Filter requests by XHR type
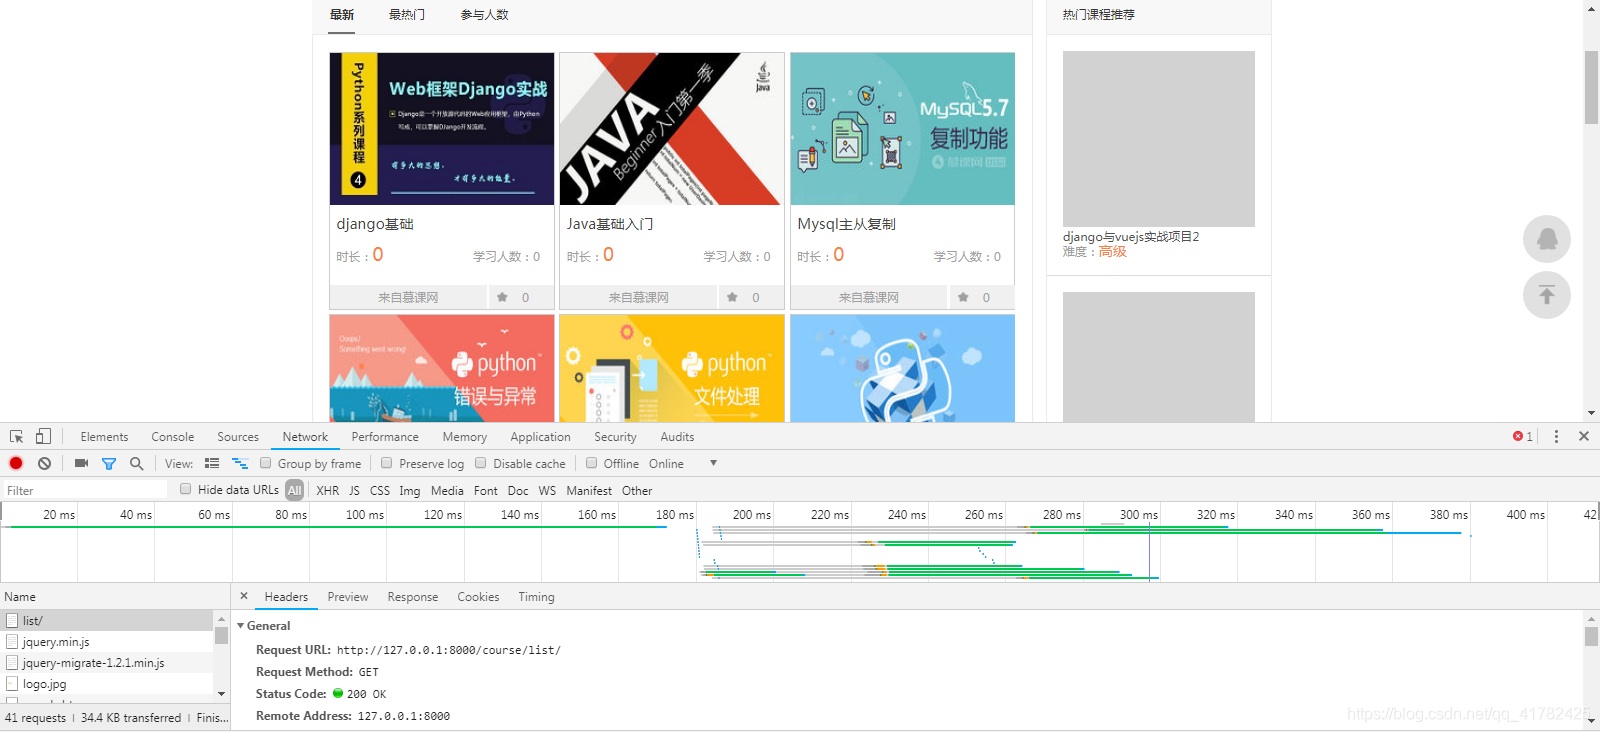The image size is (1600, 732). tap(327, 491)
